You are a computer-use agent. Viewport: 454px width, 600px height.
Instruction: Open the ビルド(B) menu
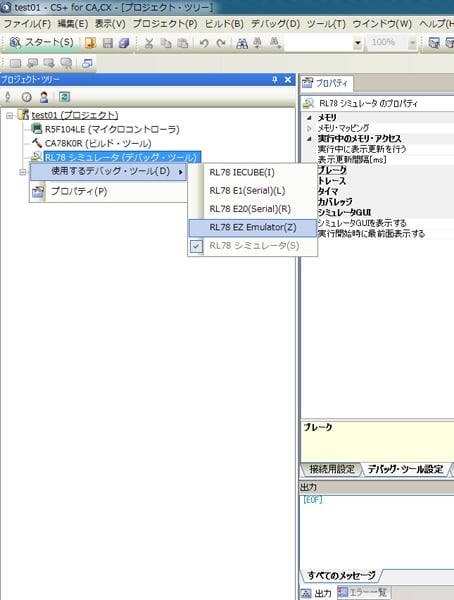pyautogui.click(x=224, y=24)
